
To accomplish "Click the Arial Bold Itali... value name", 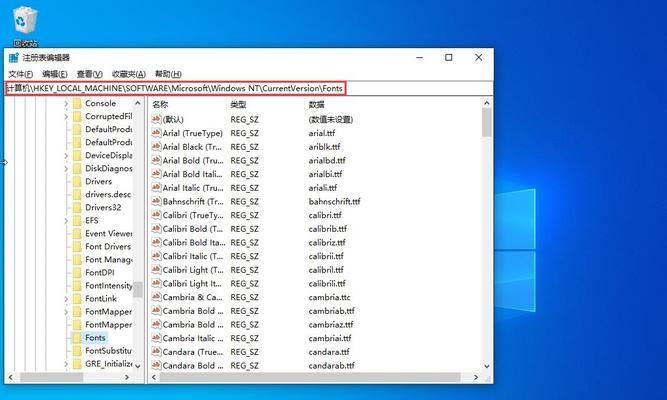I will [192, 174].
